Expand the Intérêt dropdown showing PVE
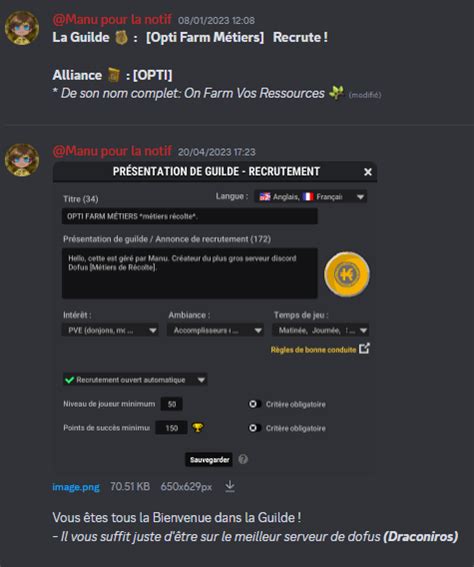474x567 pixels. [110, 330]
